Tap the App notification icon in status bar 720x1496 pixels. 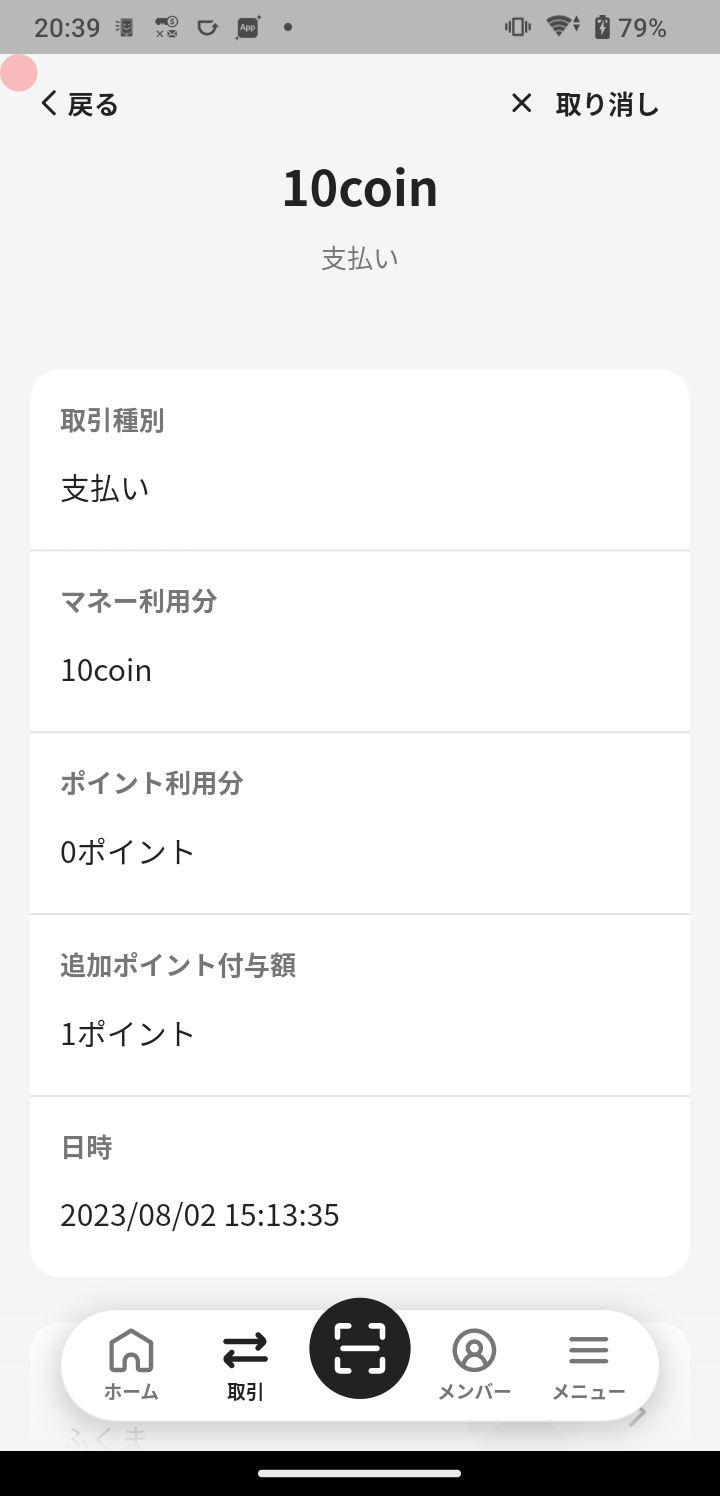(x=248, y=27)
